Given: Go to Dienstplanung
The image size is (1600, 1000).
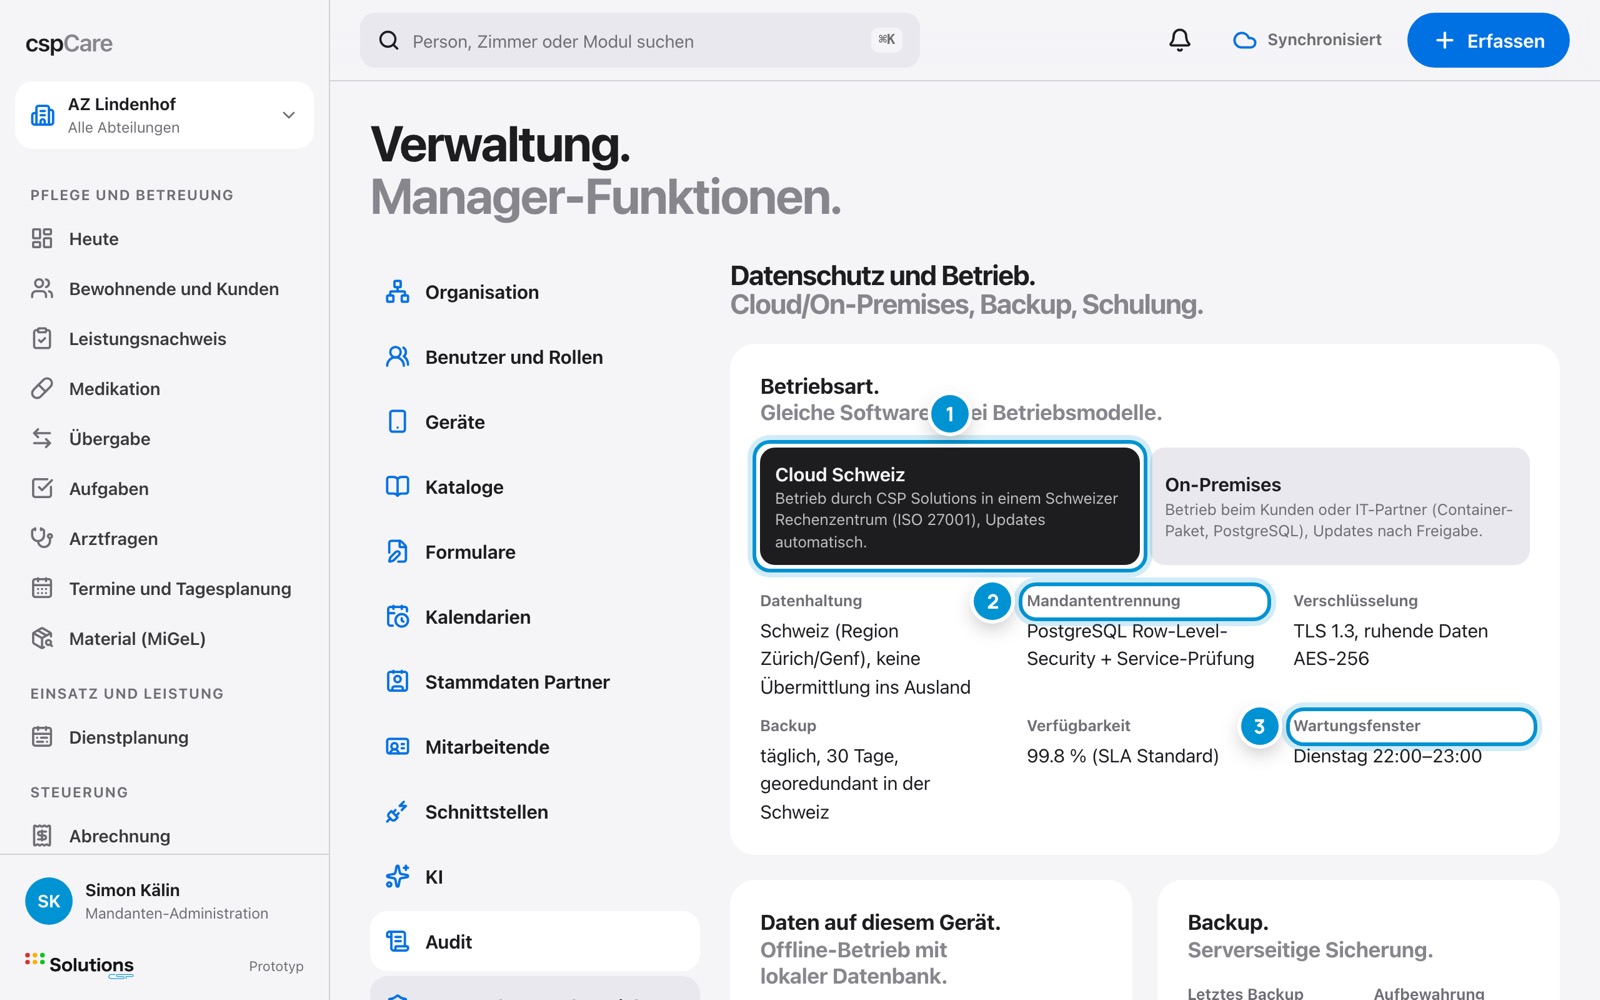Looking at the screenshot, I should pos(164,737).
